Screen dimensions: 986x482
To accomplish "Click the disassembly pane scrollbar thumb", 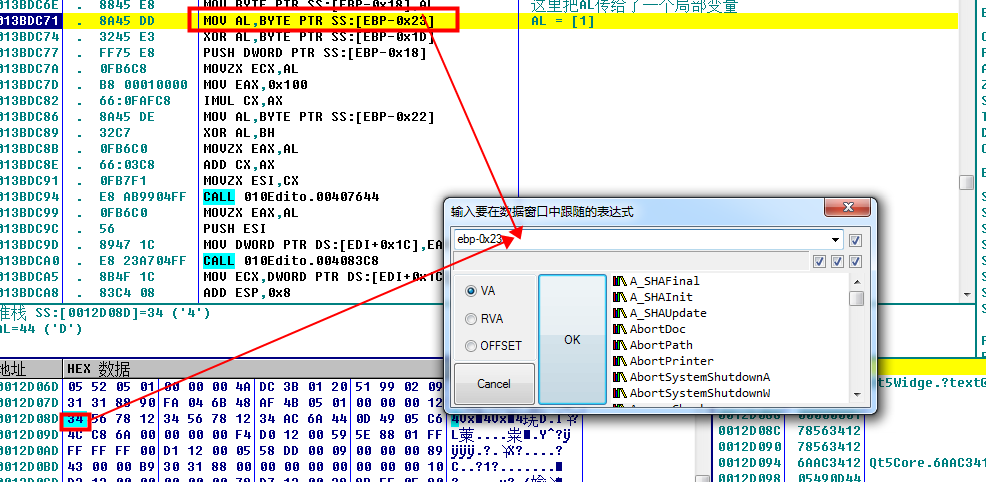I will coord(967,182).
